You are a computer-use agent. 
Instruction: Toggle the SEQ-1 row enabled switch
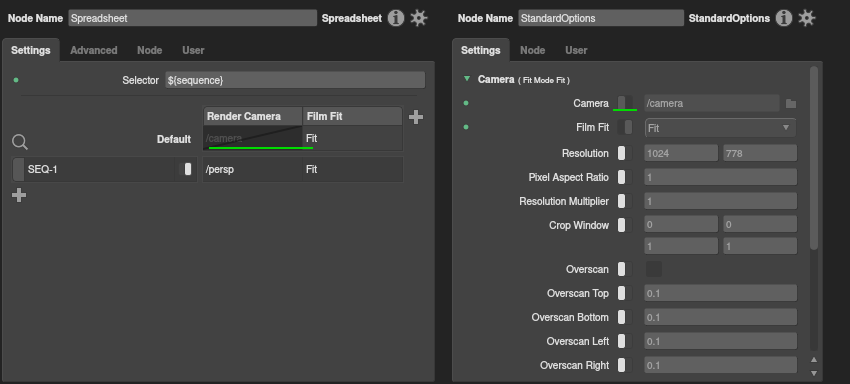185,169
